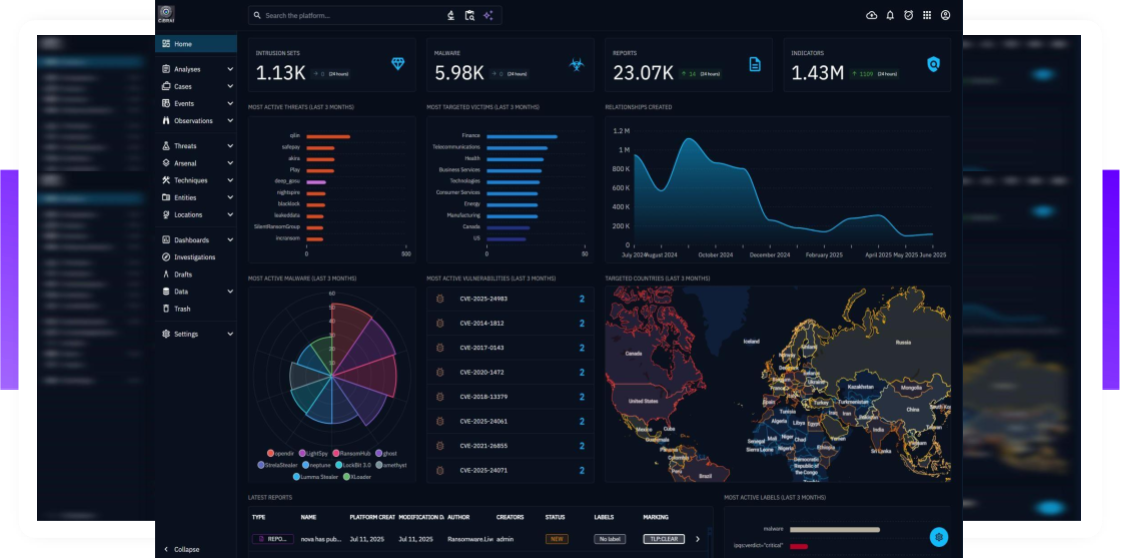Image resolution: width=1121 pixels, height=558 pixels.
Task: Open the apps grid menu
Action: pyautogui.click(x=927, y=15)
